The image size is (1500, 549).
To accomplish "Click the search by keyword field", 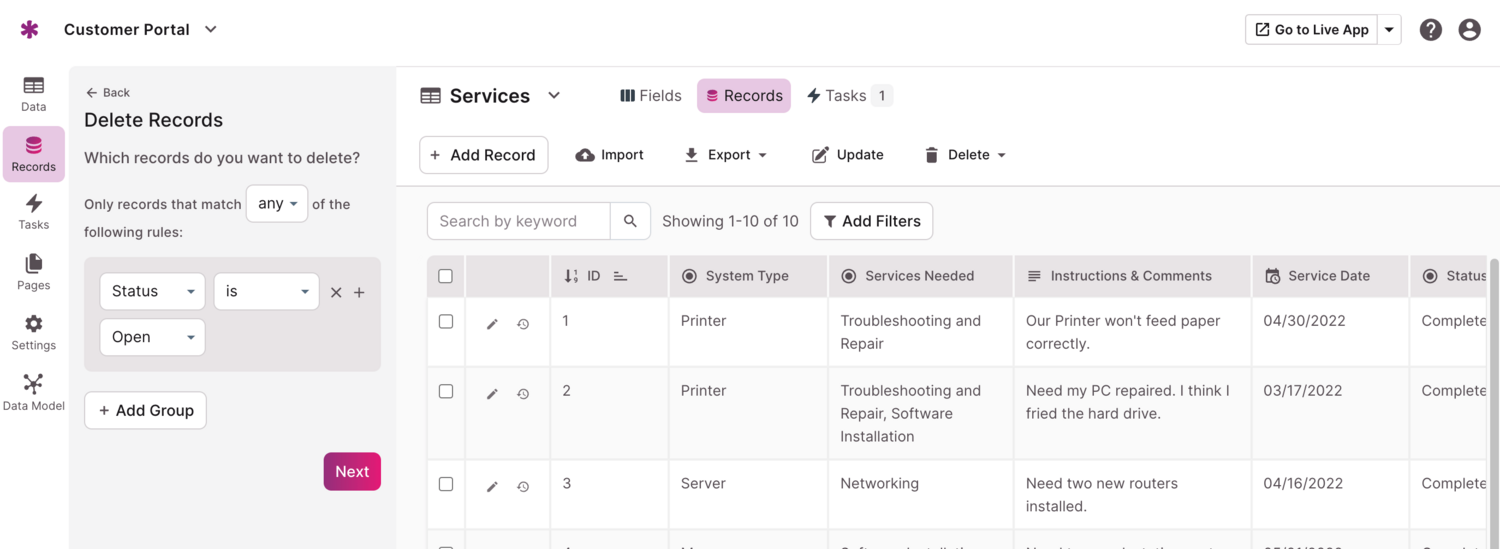I will click(518, 221).
